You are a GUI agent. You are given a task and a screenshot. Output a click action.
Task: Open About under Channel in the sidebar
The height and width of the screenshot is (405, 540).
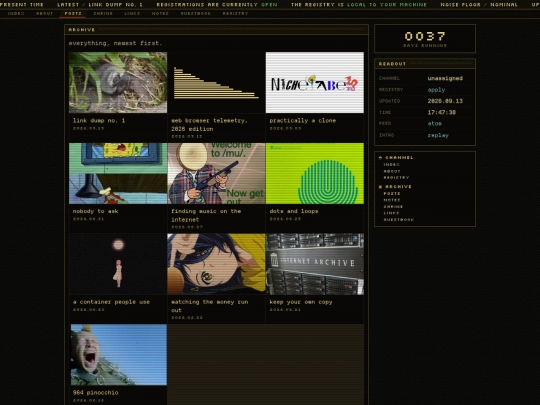(x=392, y=171)
